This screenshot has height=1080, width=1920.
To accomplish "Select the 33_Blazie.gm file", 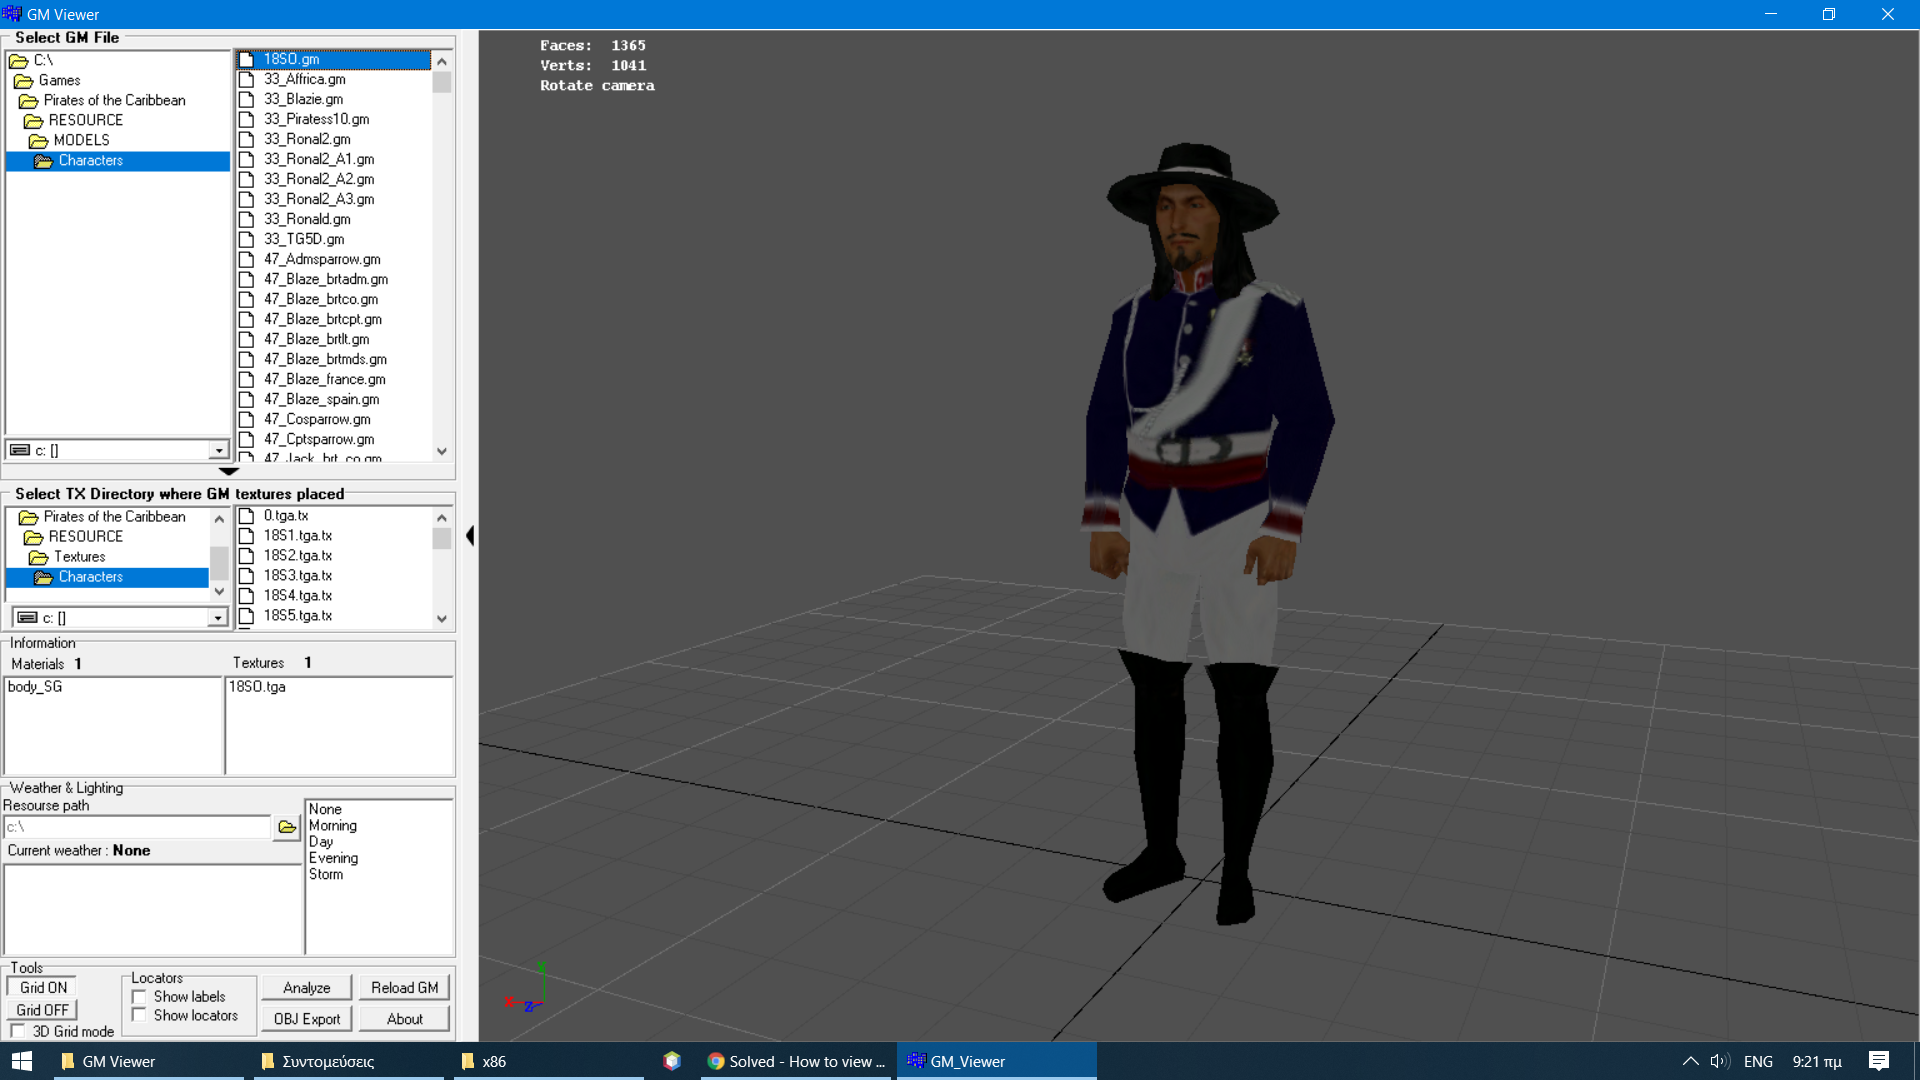I will (303, 99).
